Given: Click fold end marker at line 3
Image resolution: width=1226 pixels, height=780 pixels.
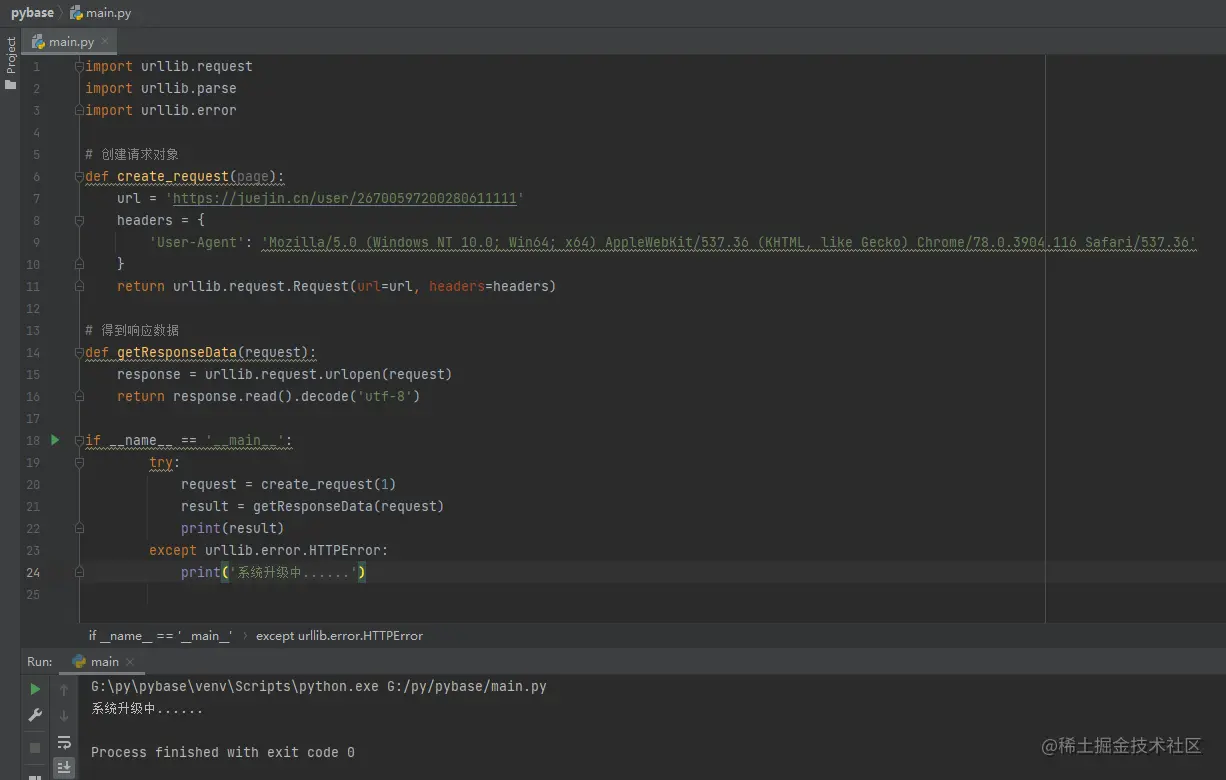Looking at the screenshot, I should [x=79, y=110].
